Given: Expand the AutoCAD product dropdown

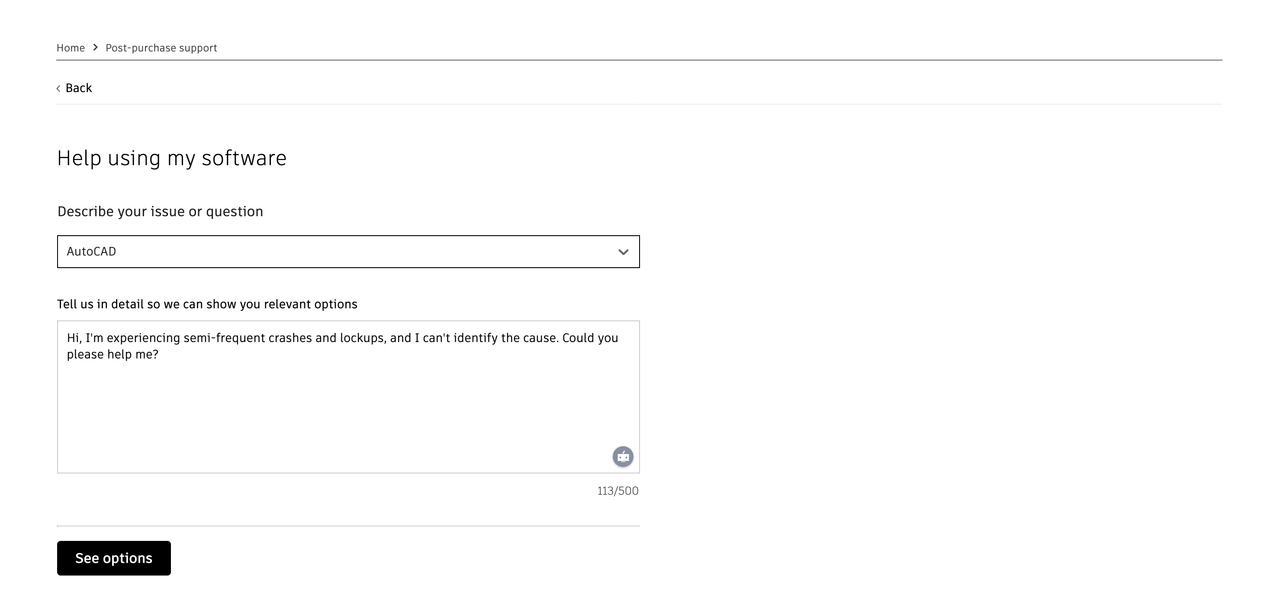Looking at the screenshot, I should point(348,252).
